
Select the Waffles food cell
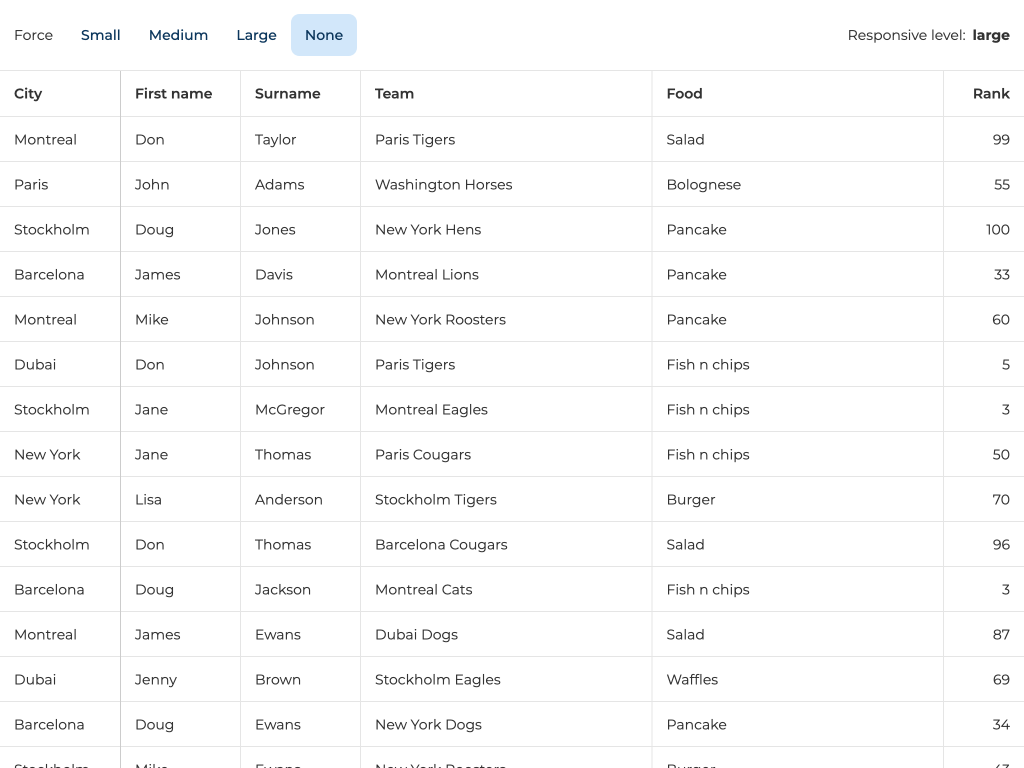coord(692,680)
